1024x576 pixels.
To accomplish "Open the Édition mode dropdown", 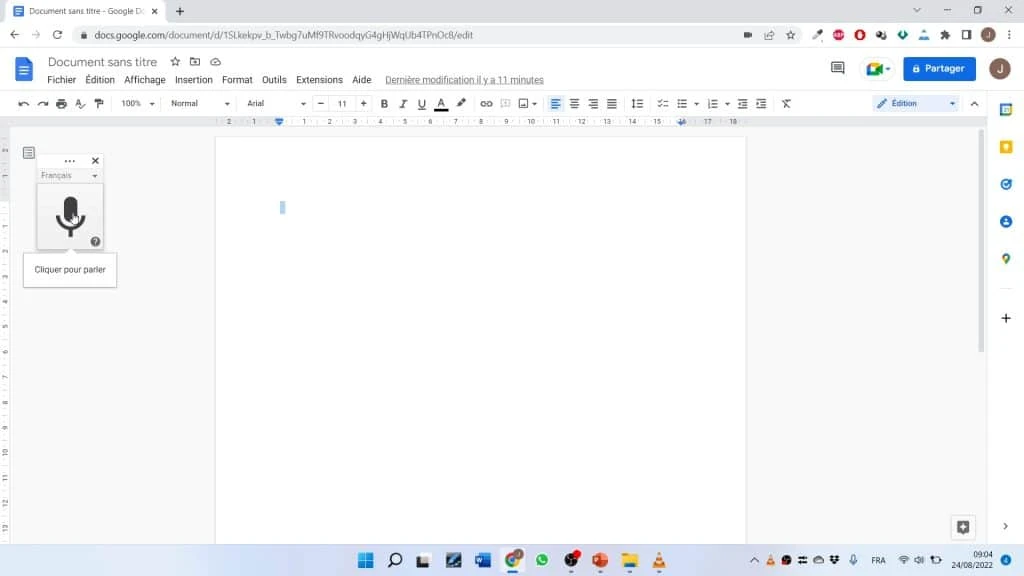I will tap(916, 104).
